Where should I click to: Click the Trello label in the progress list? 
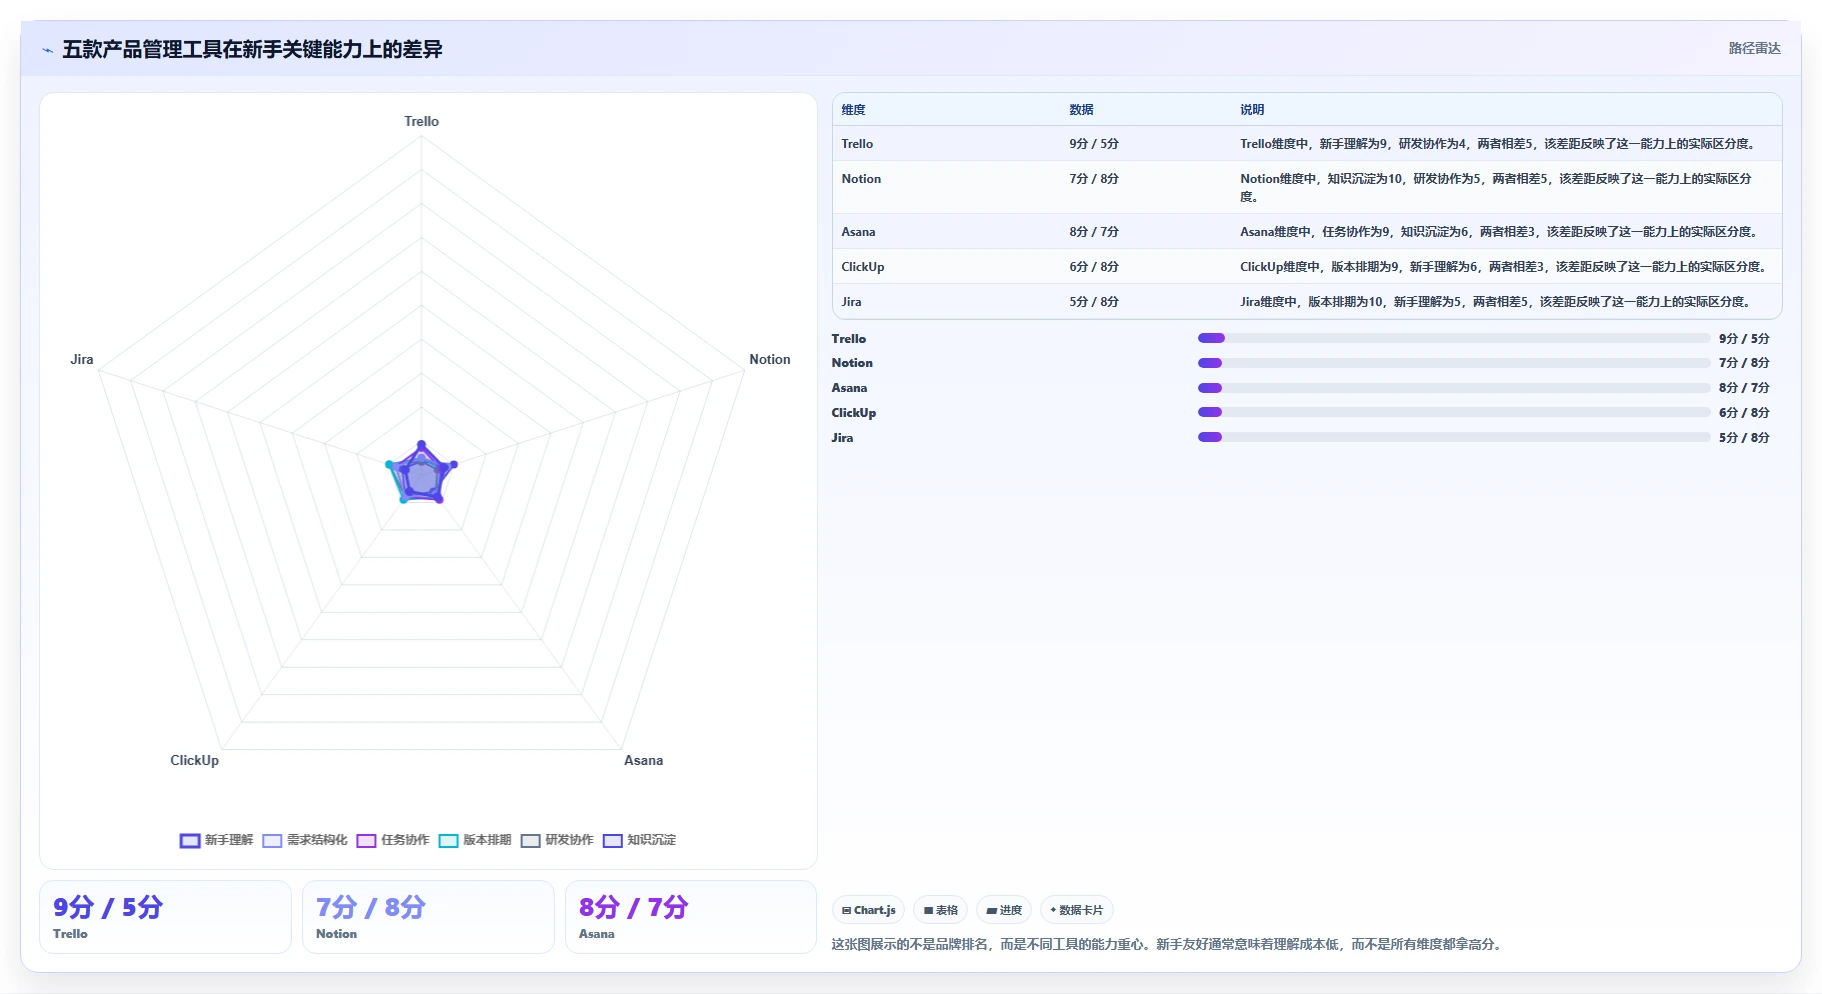[849, 339]
